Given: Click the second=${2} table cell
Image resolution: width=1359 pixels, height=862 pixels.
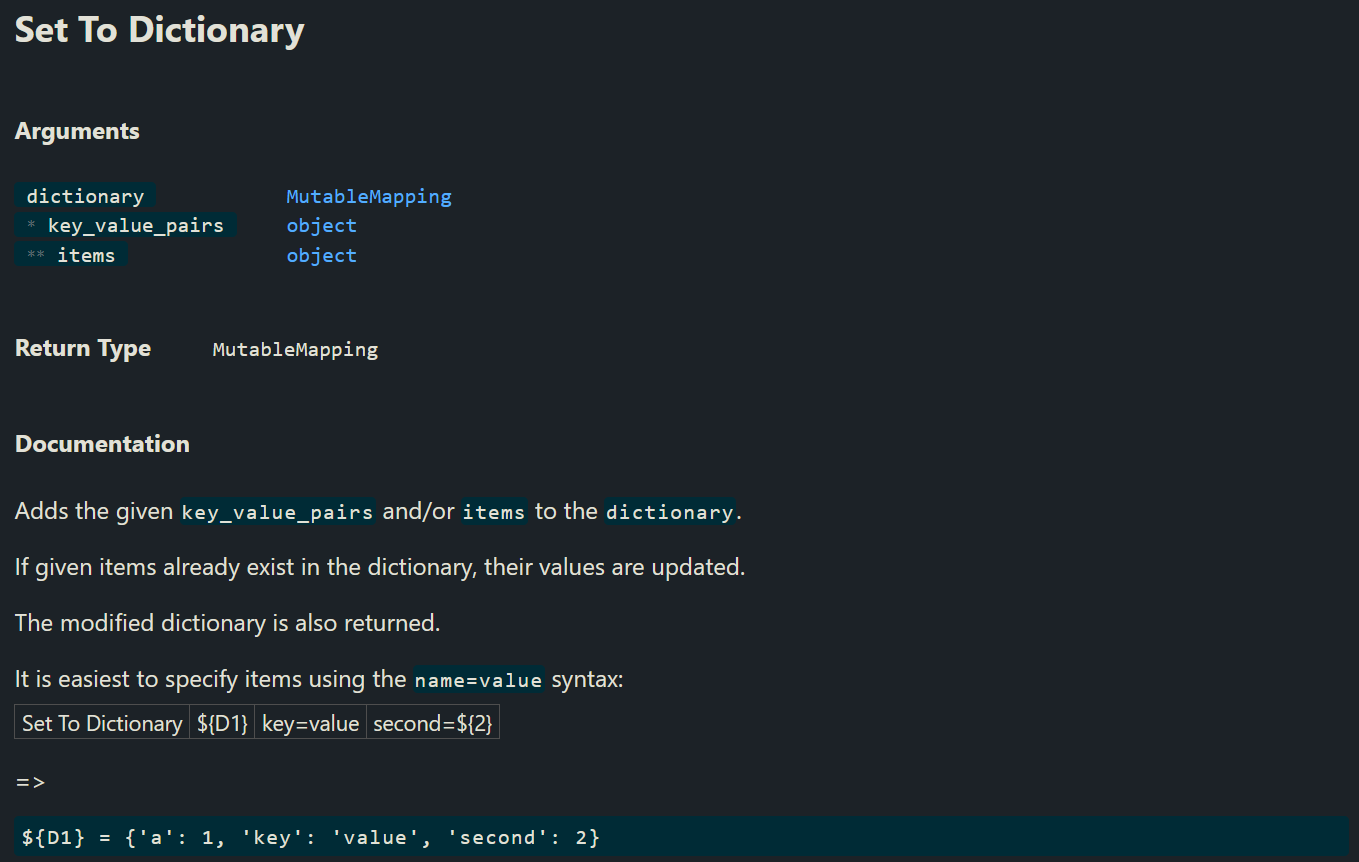Looking at the screenshot, I should point(432,723).
